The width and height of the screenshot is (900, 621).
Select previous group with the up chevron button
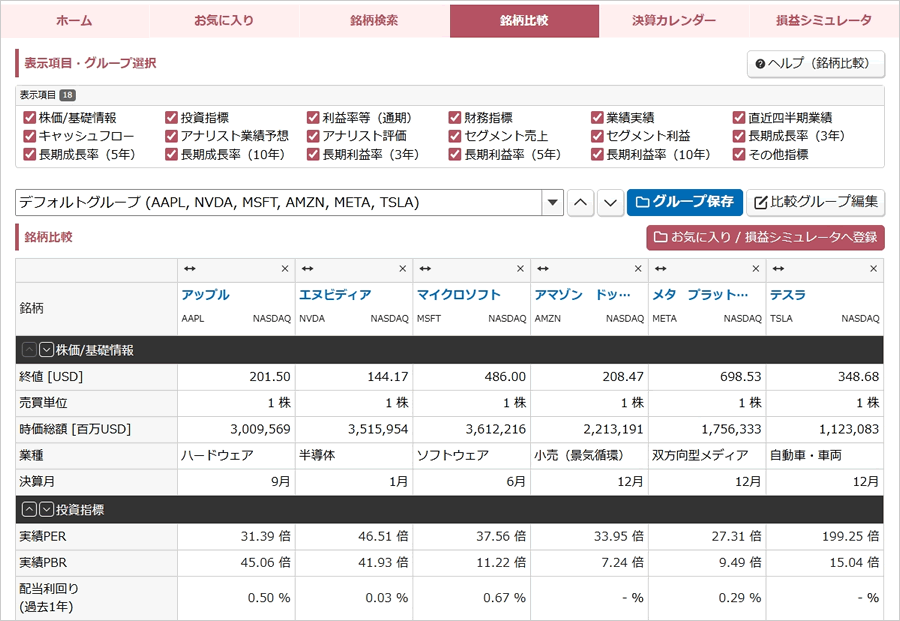(x=580, y=203)
